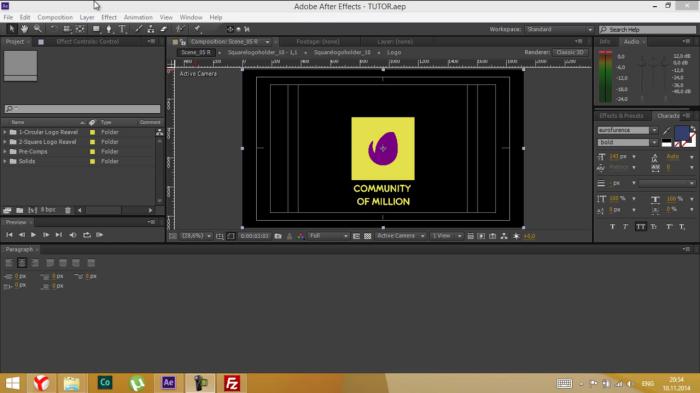The image size is (700, 393).
Task: Toggle Faux Bold text style
Action: pyautogui.click(x=612, y=227)
